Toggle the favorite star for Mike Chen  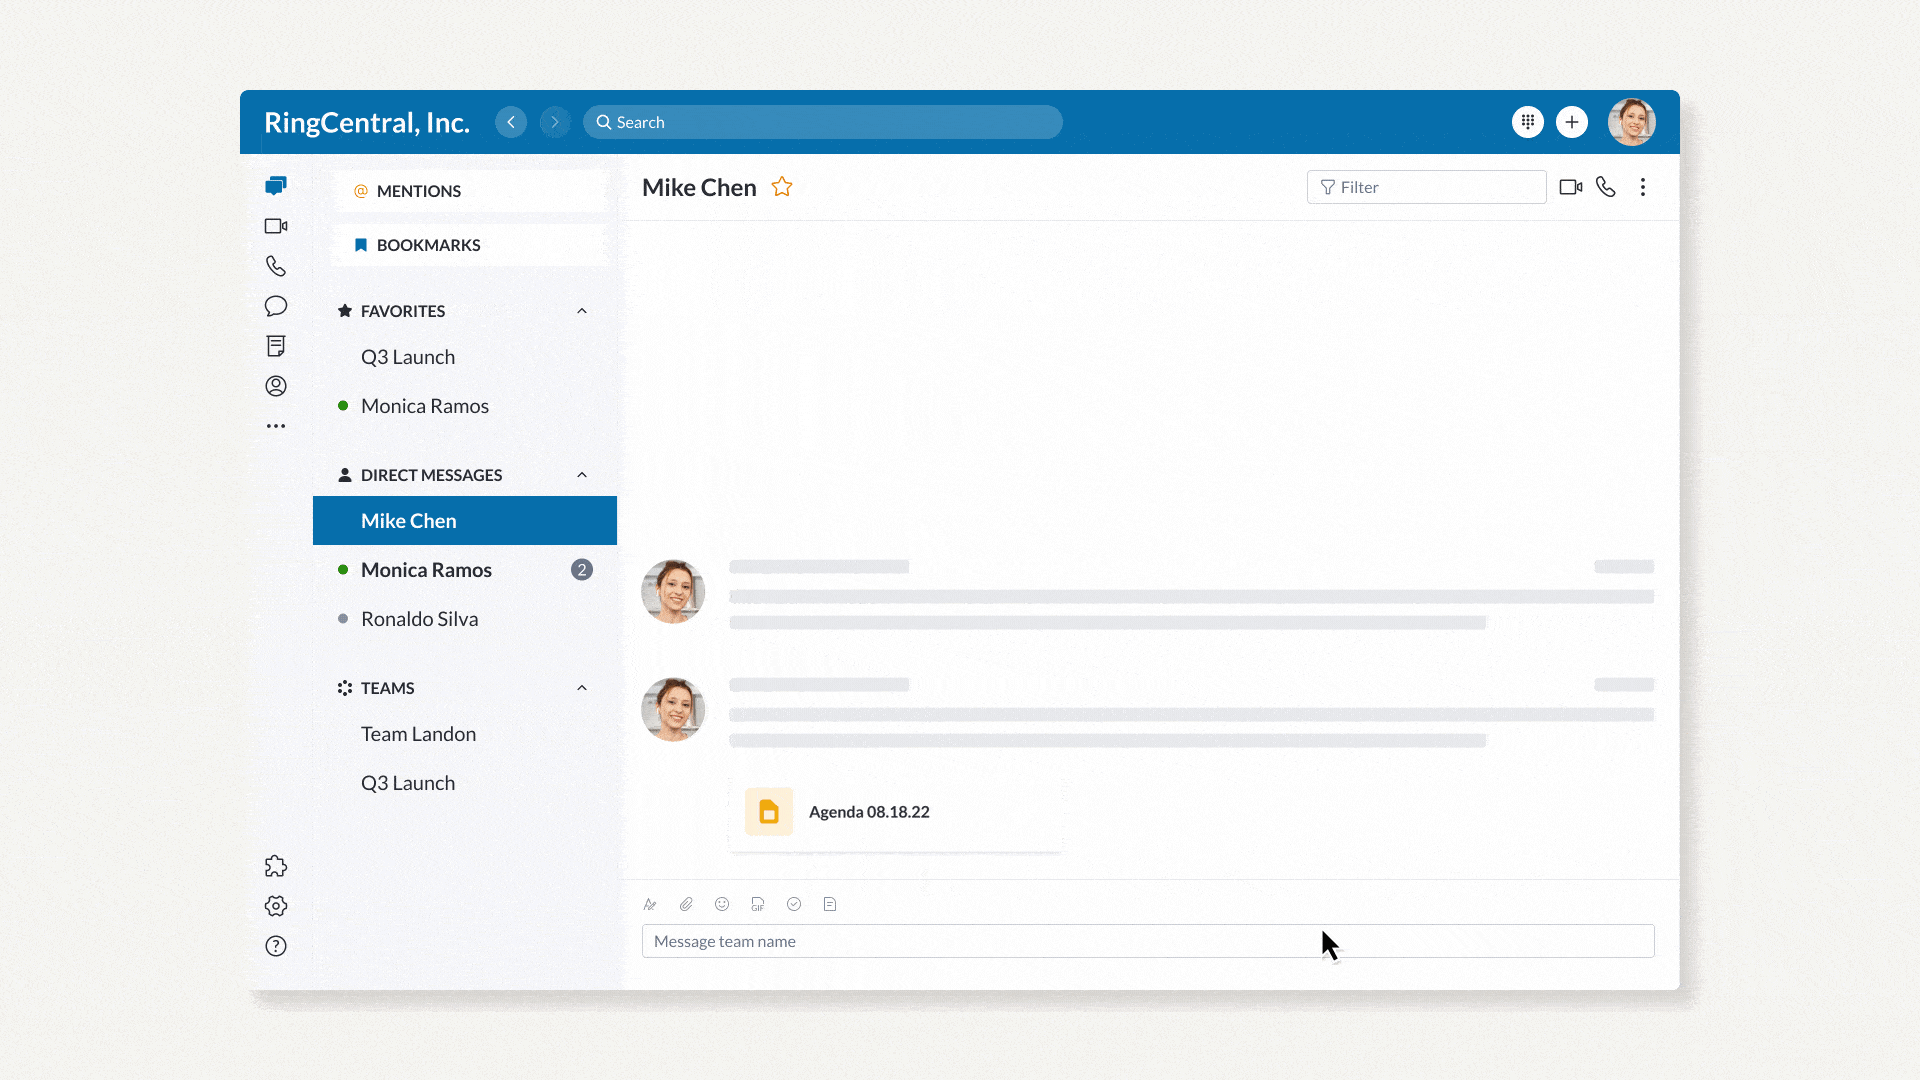click(x=782, y=187)
